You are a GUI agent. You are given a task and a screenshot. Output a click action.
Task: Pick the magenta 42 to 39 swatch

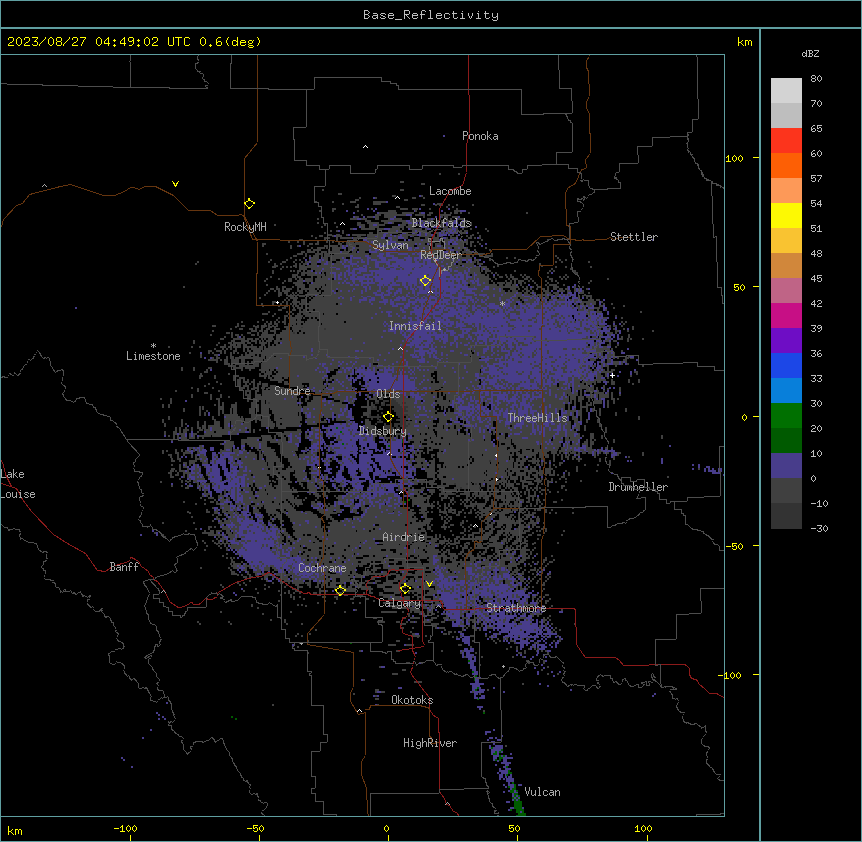(786, 315)
